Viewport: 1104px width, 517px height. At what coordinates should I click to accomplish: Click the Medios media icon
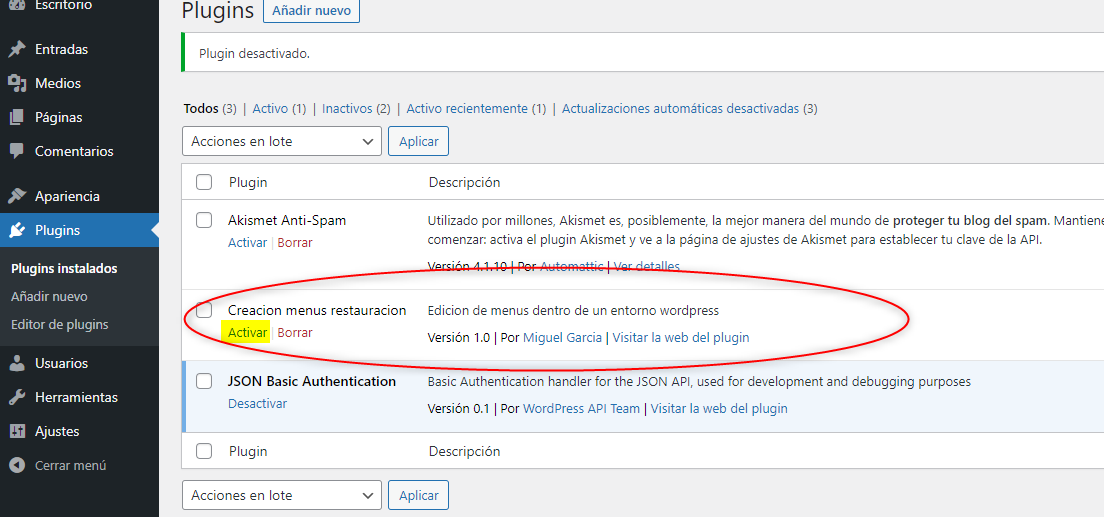[17, 83]
